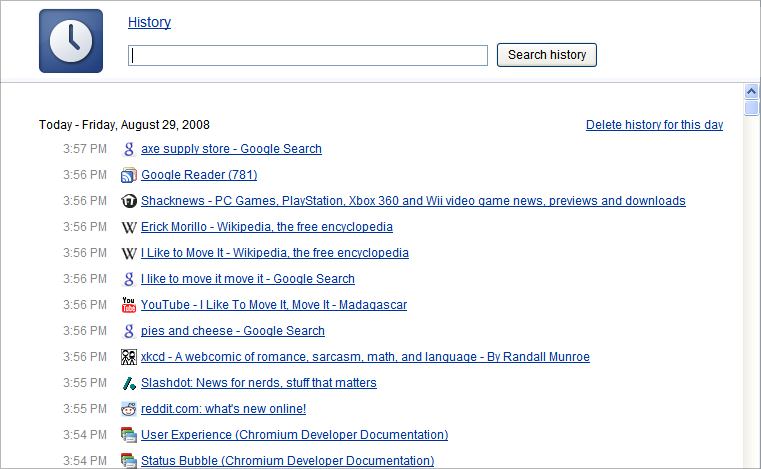Open I Like to Move It Wikipedia link

(x=275, y=253)
